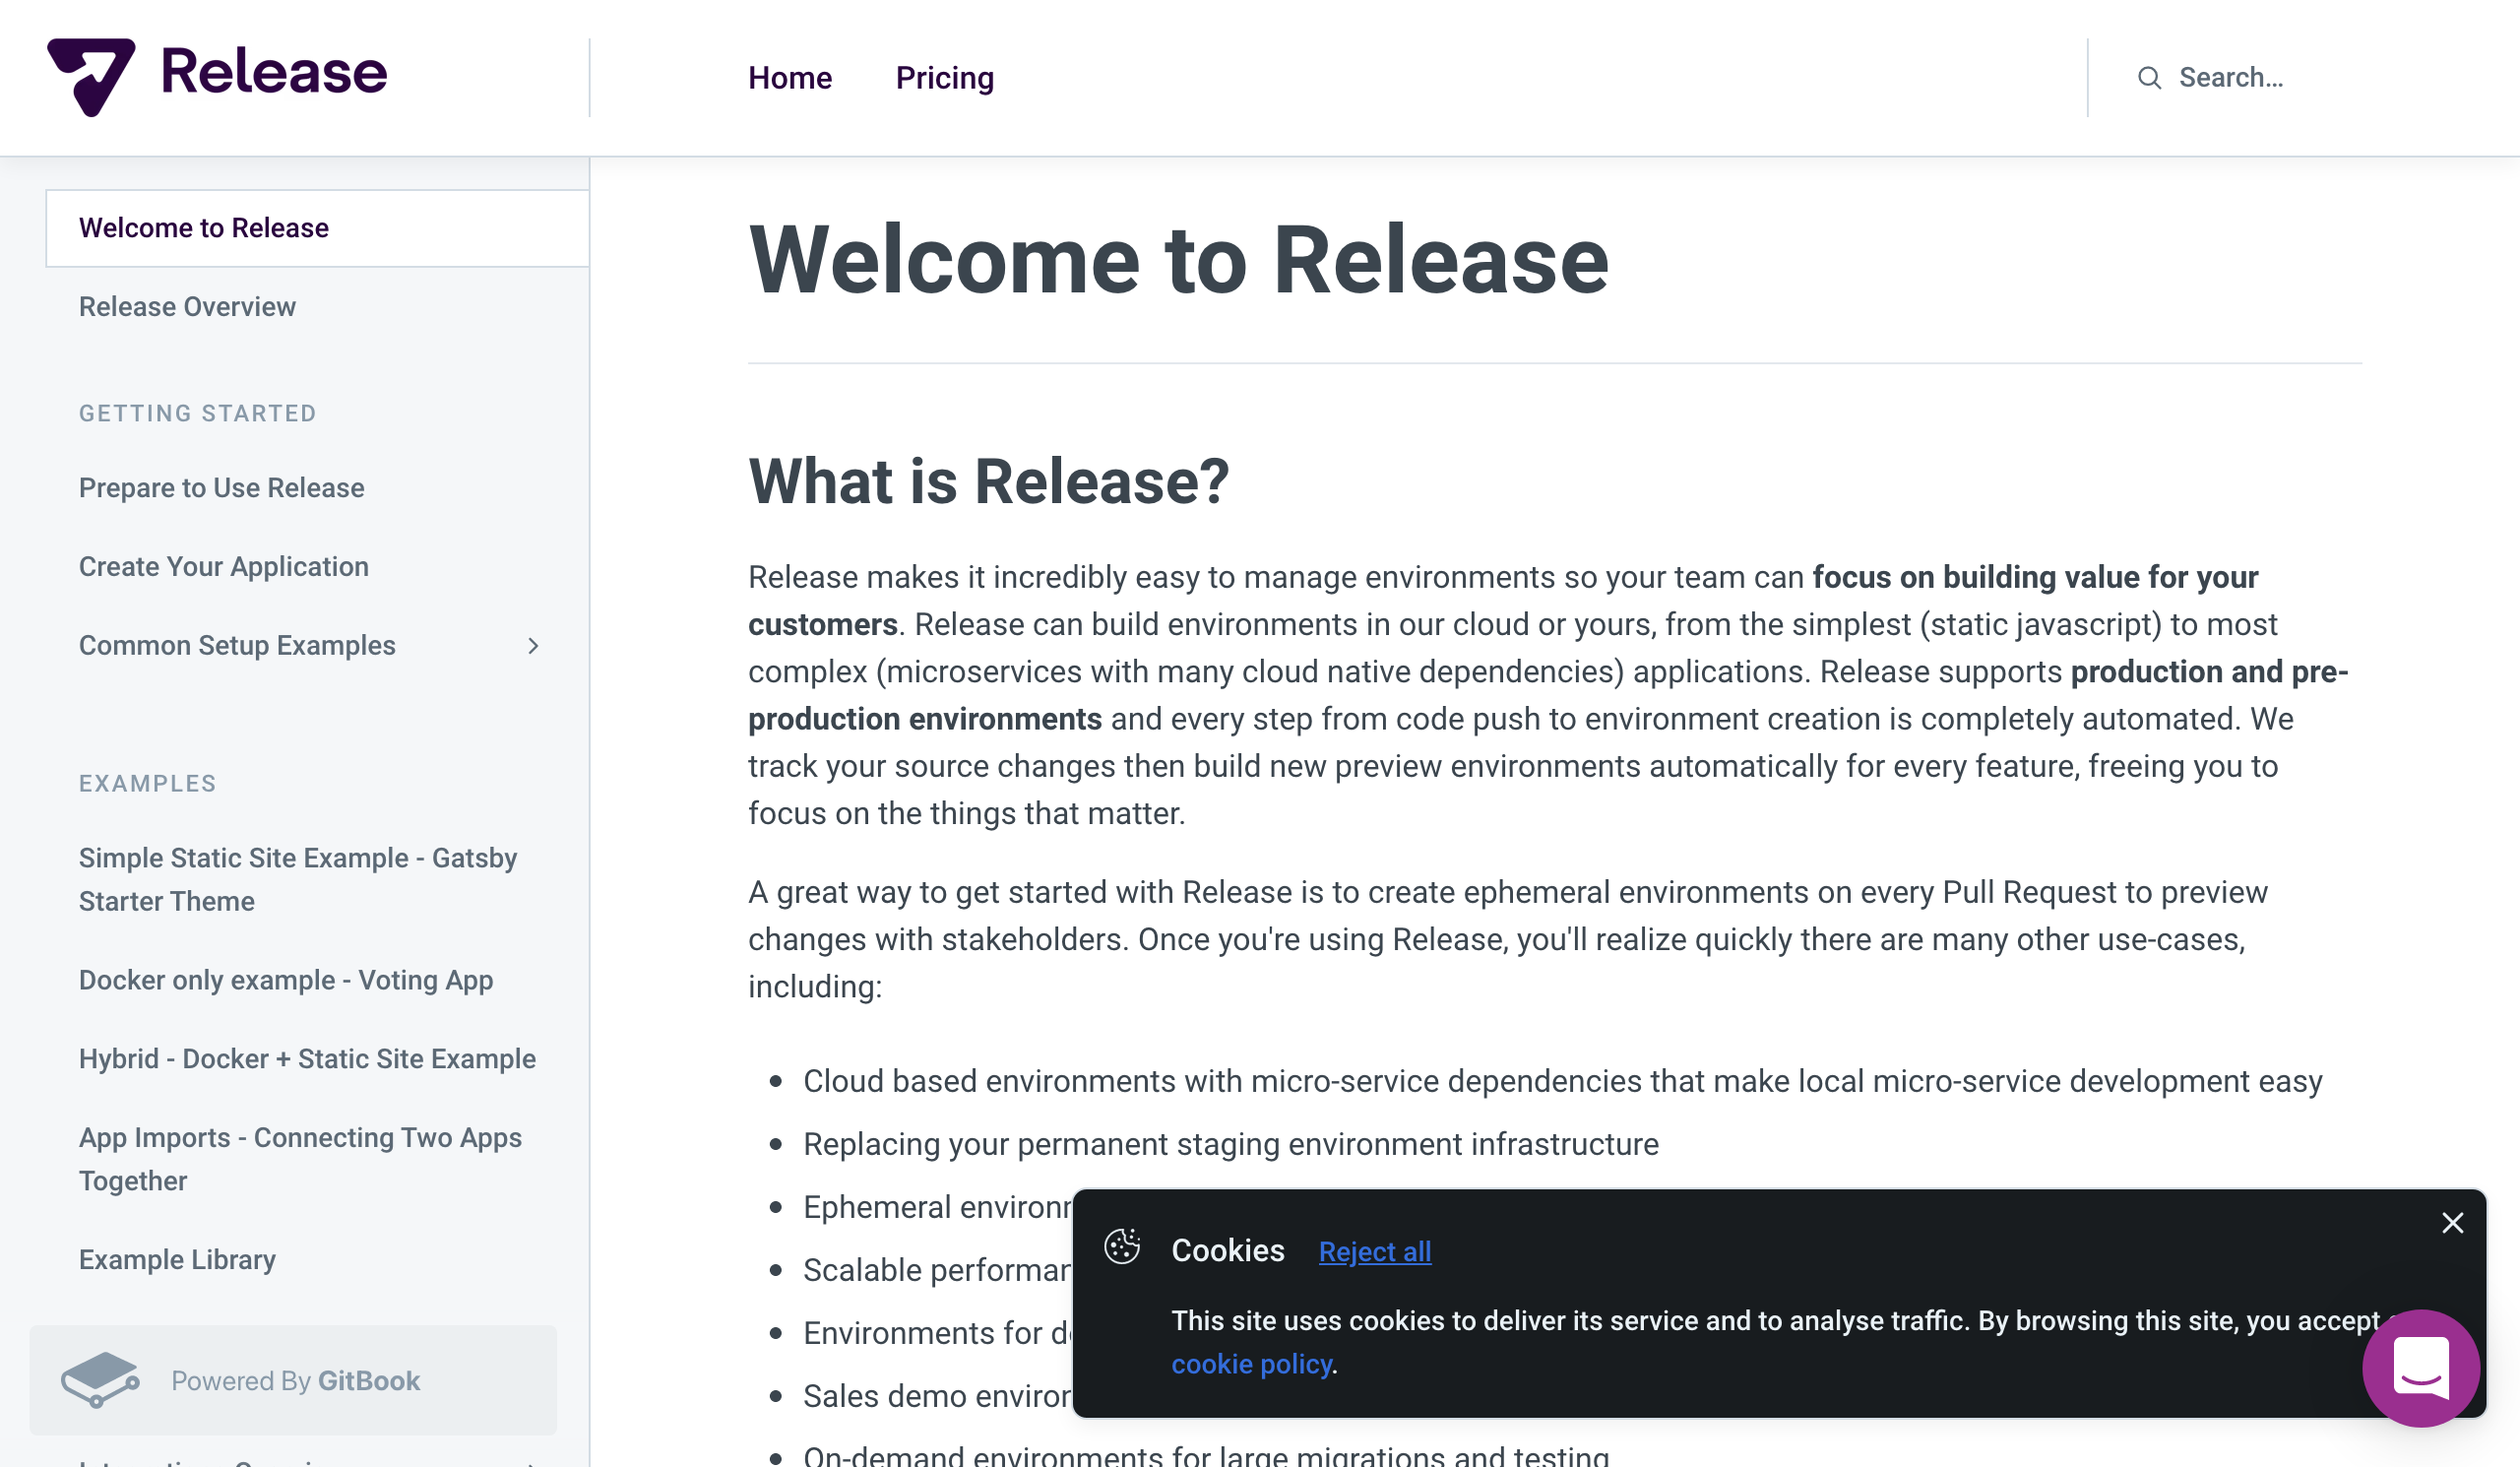Click the search magnifier icon
The height and width of the screenshot is (1467, 2520).
click(x=2149, y=78)
